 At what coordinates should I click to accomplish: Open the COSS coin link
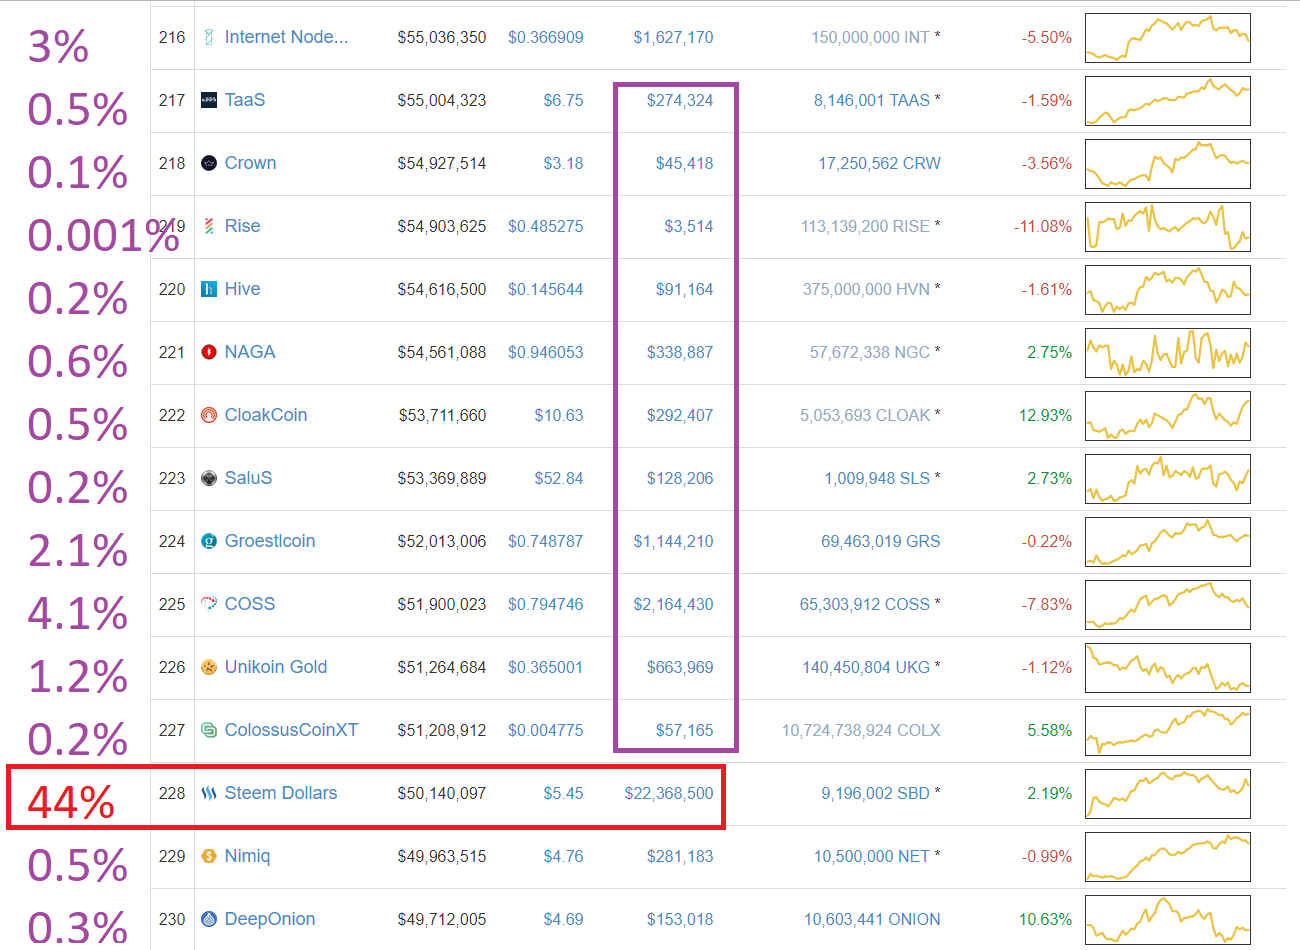coord(250,604)
